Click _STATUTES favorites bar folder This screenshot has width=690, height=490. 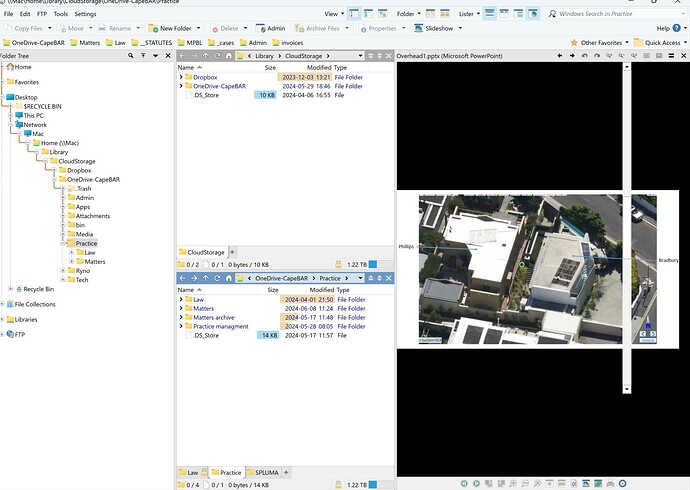[152, 43]
